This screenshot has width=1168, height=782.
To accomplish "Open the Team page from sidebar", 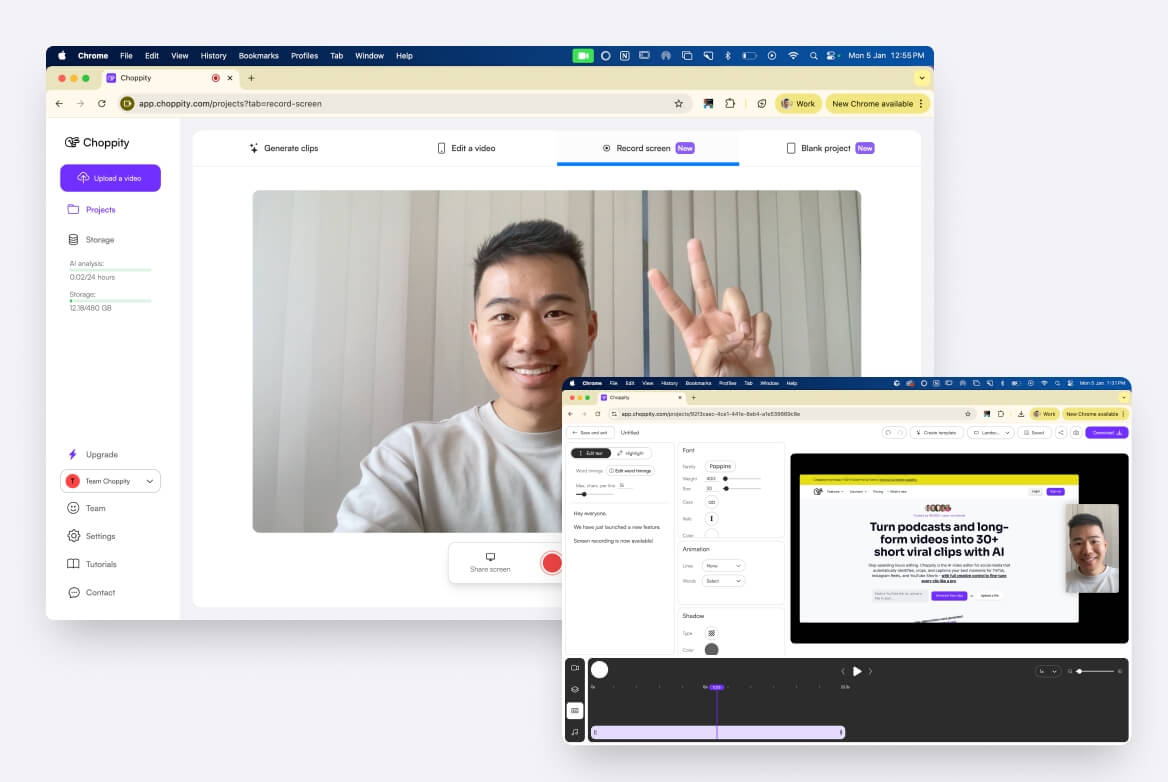I will [x=87, y=508].
